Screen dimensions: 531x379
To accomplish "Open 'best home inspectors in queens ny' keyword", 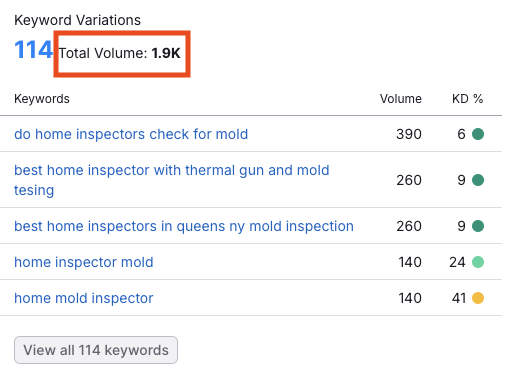I will tap(184, 226).
